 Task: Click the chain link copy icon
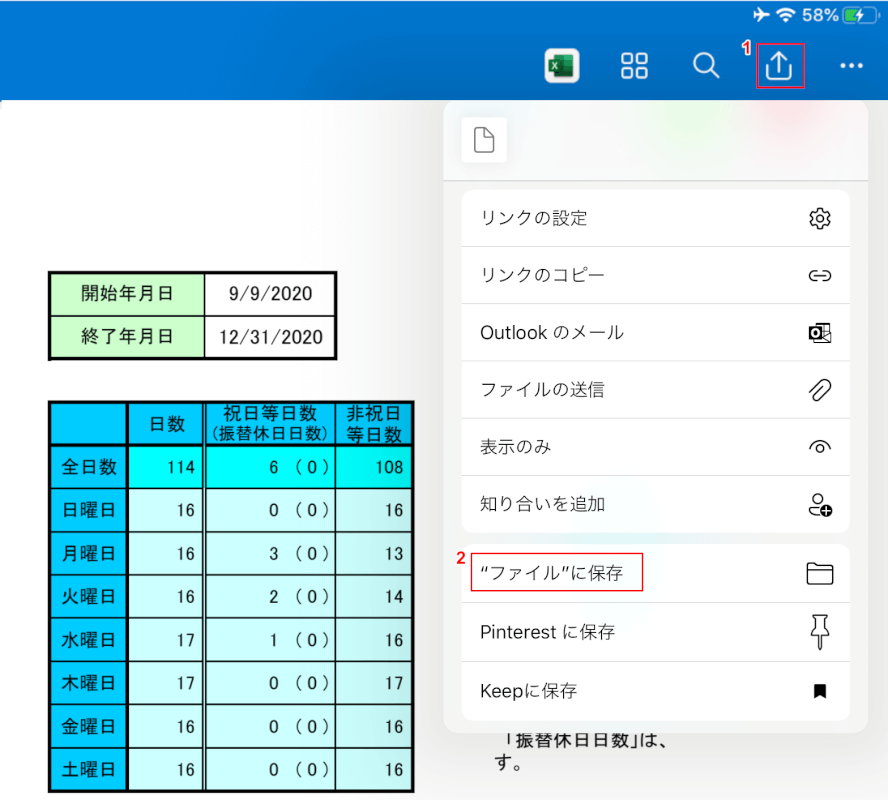[819, 276]
